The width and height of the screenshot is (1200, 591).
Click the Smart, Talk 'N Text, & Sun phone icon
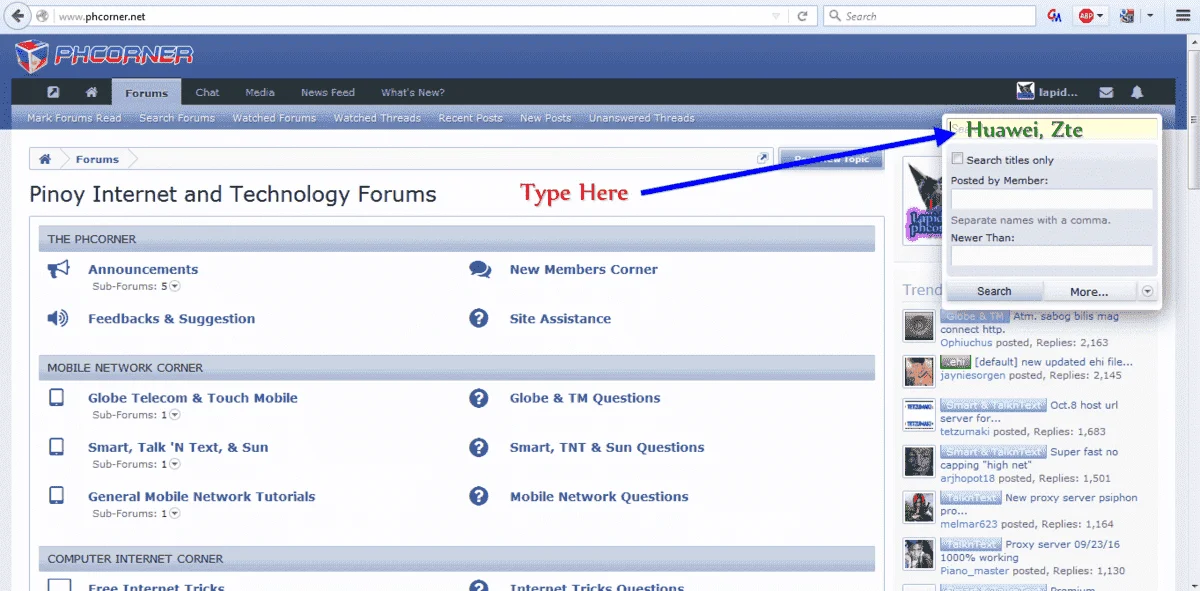coord(56,447)
